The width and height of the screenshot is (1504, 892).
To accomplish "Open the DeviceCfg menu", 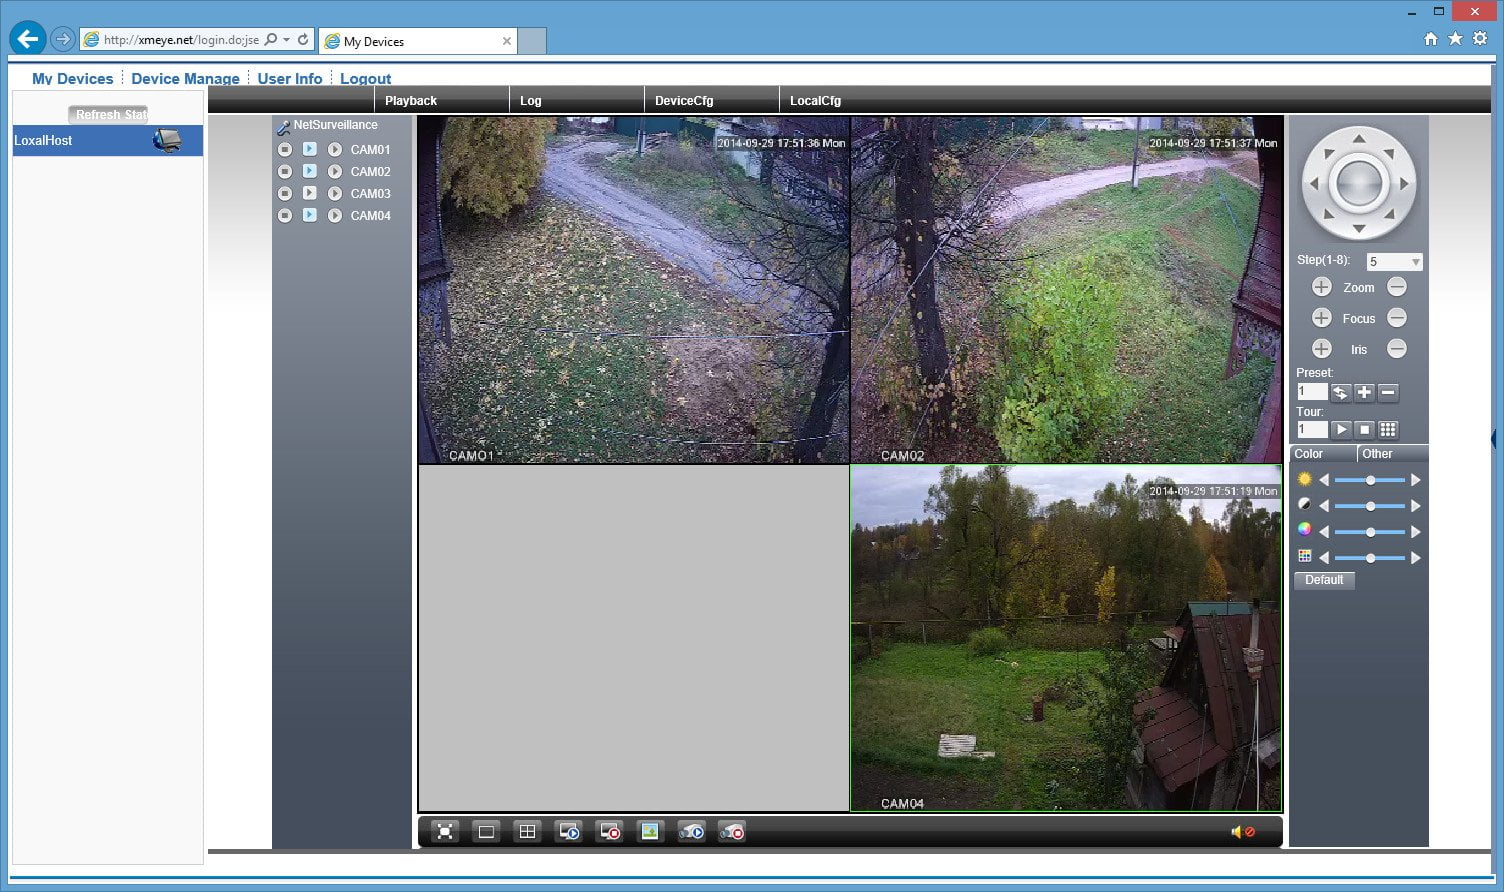I will coord(684,101).
